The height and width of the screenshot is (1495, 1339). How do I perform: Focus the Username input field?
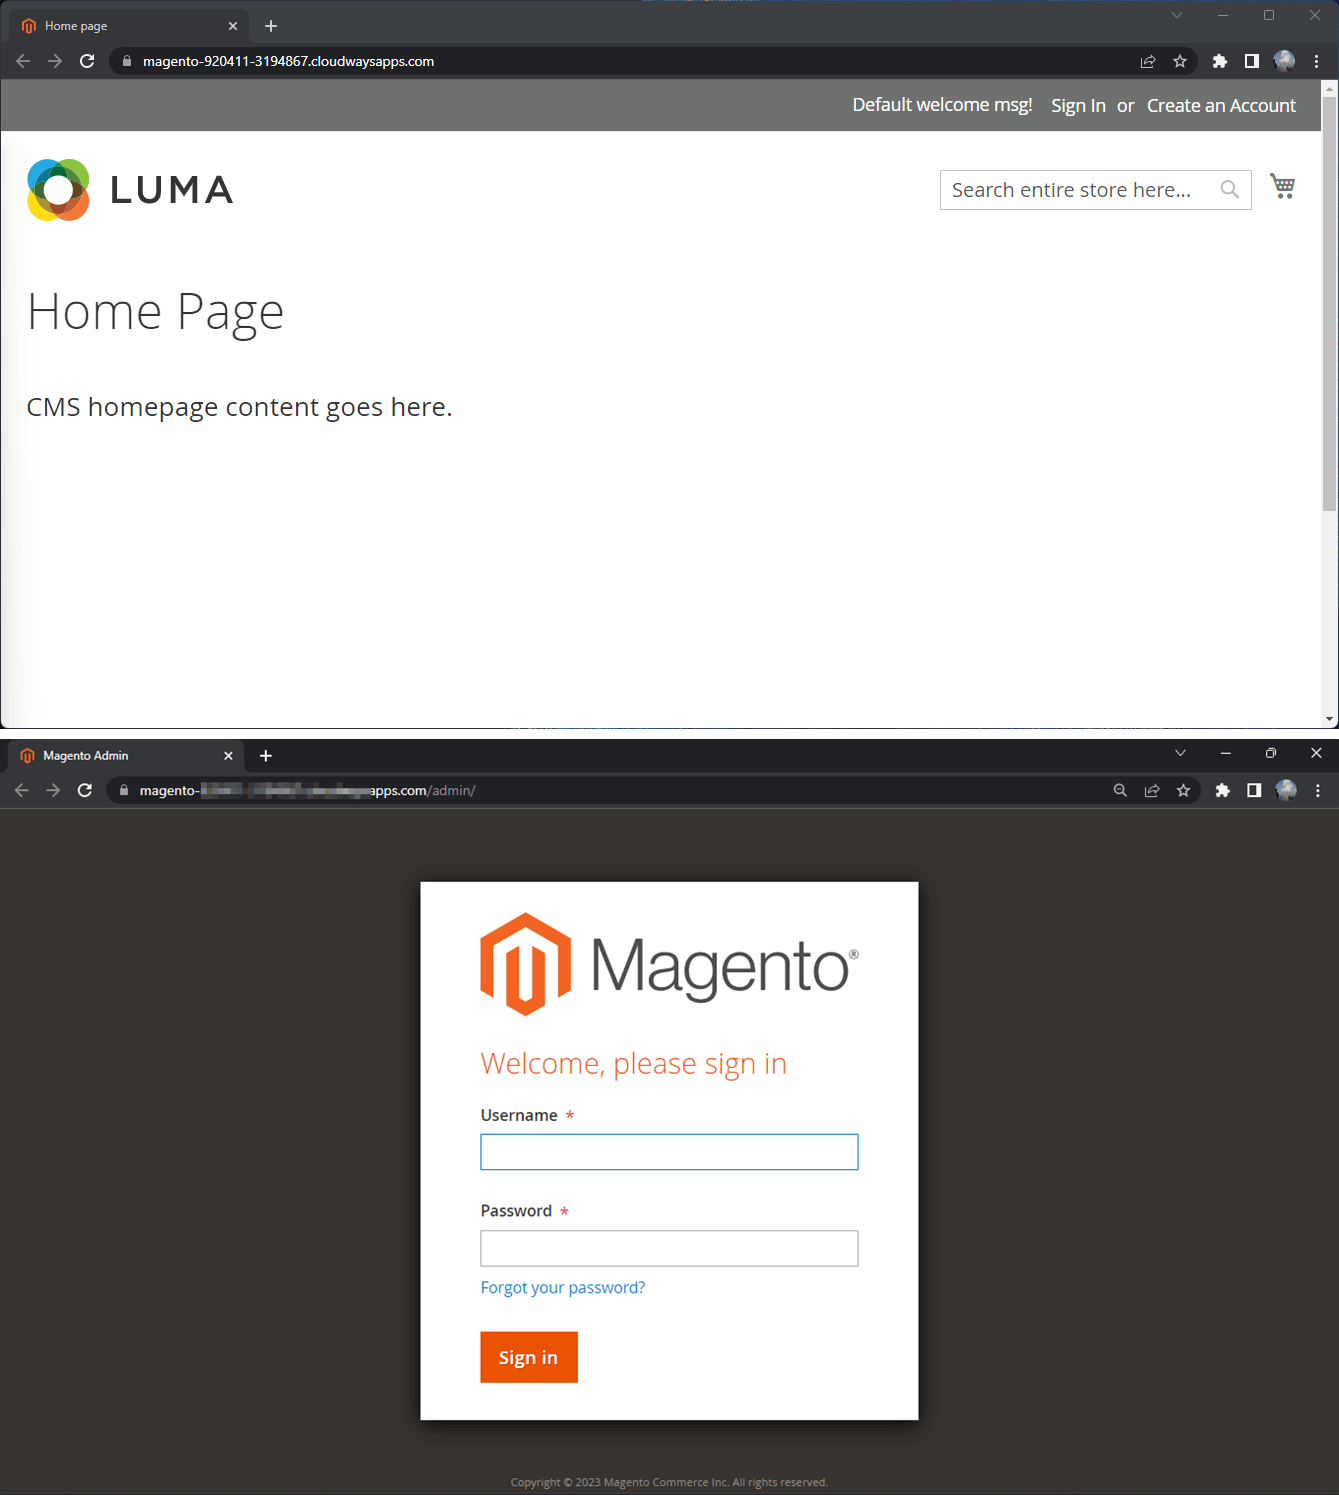(669, 1152)
